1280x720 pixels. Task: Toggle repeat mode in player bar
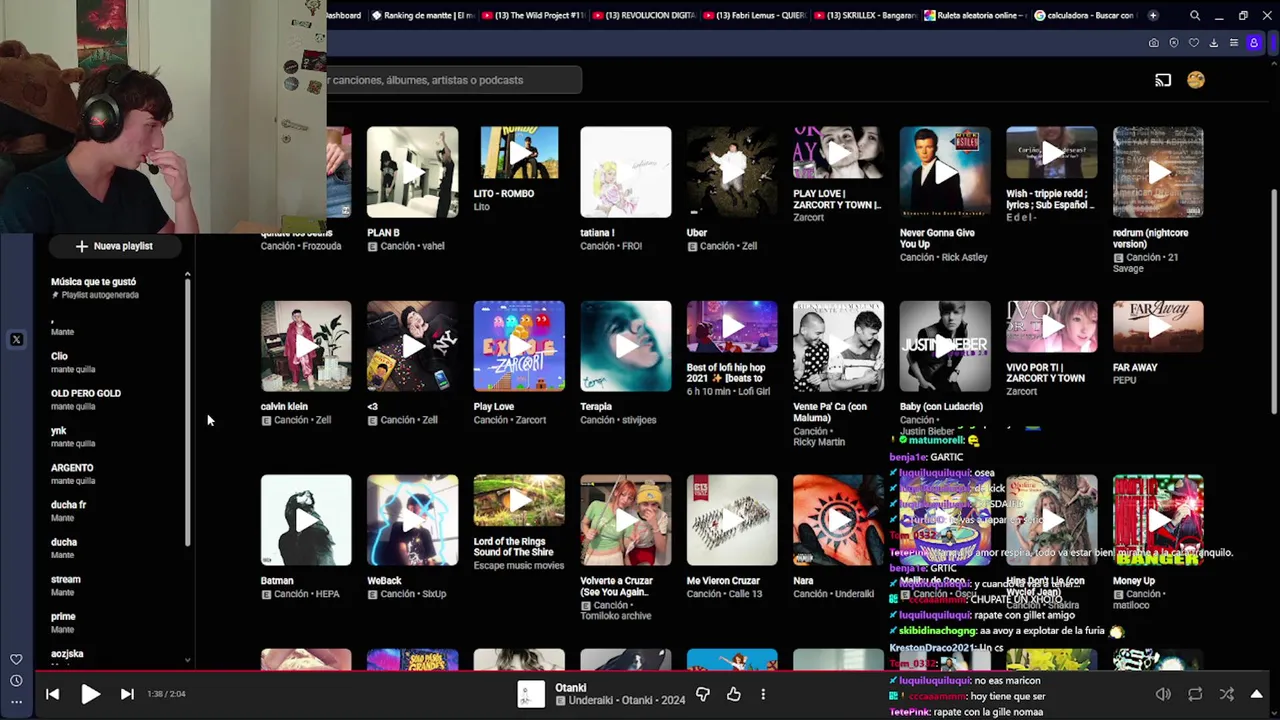pyautogui.click(x=1195, y=694)
